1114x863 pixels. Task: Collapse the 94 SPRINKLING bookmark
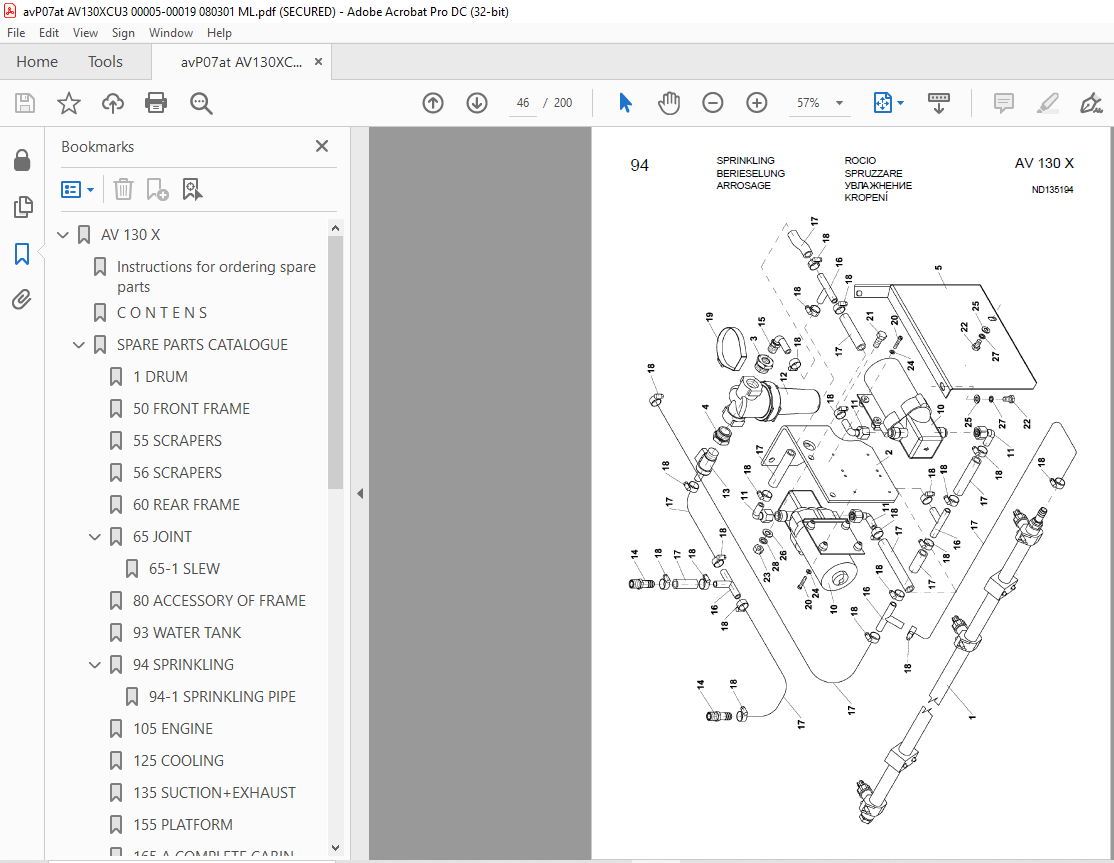tap(94, 665)
